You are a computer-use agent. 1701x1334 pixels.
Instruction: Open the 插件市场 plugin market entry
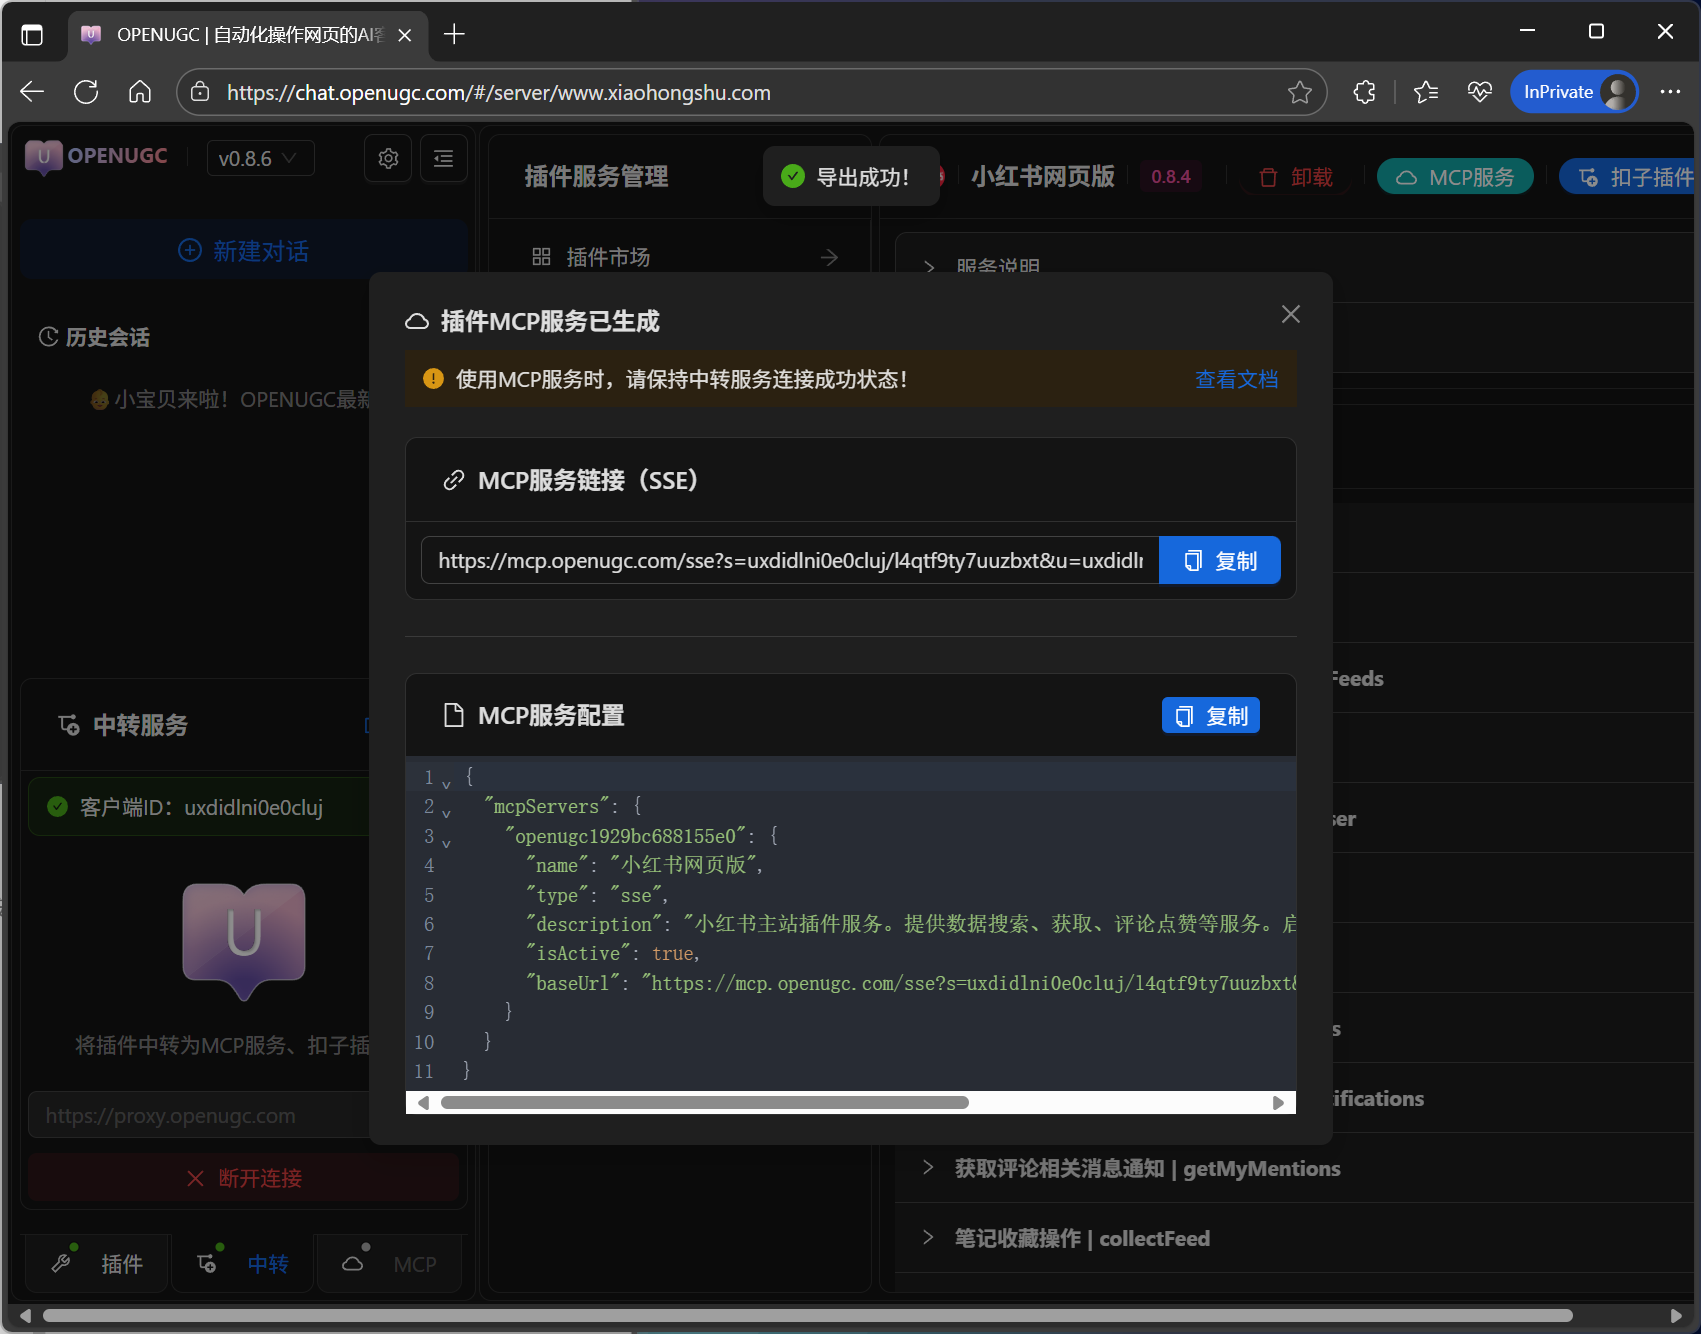tap(683, 257)
